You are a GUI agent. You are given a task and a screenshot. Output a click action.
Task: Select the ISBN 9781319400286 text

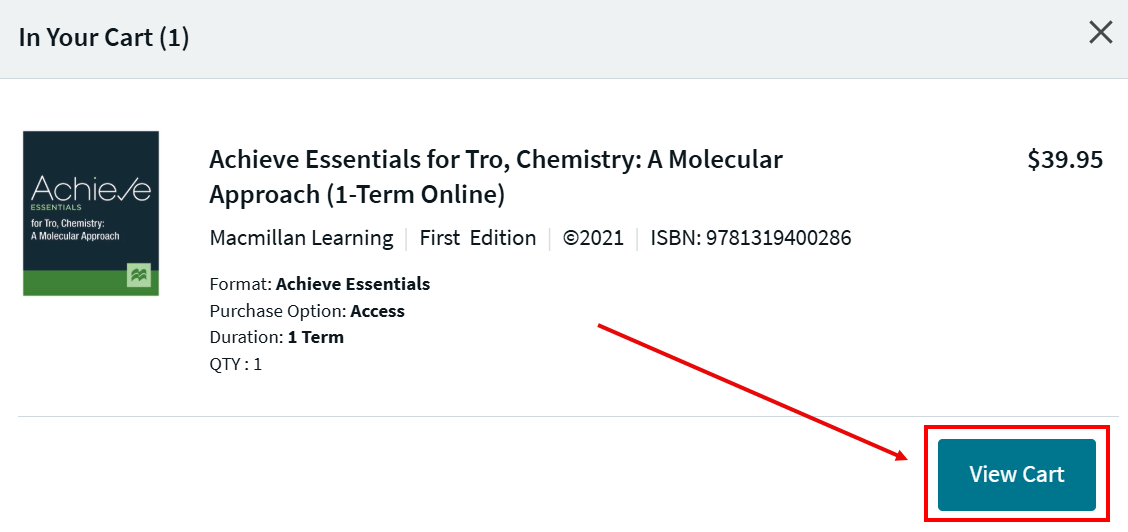coord(750,238)
